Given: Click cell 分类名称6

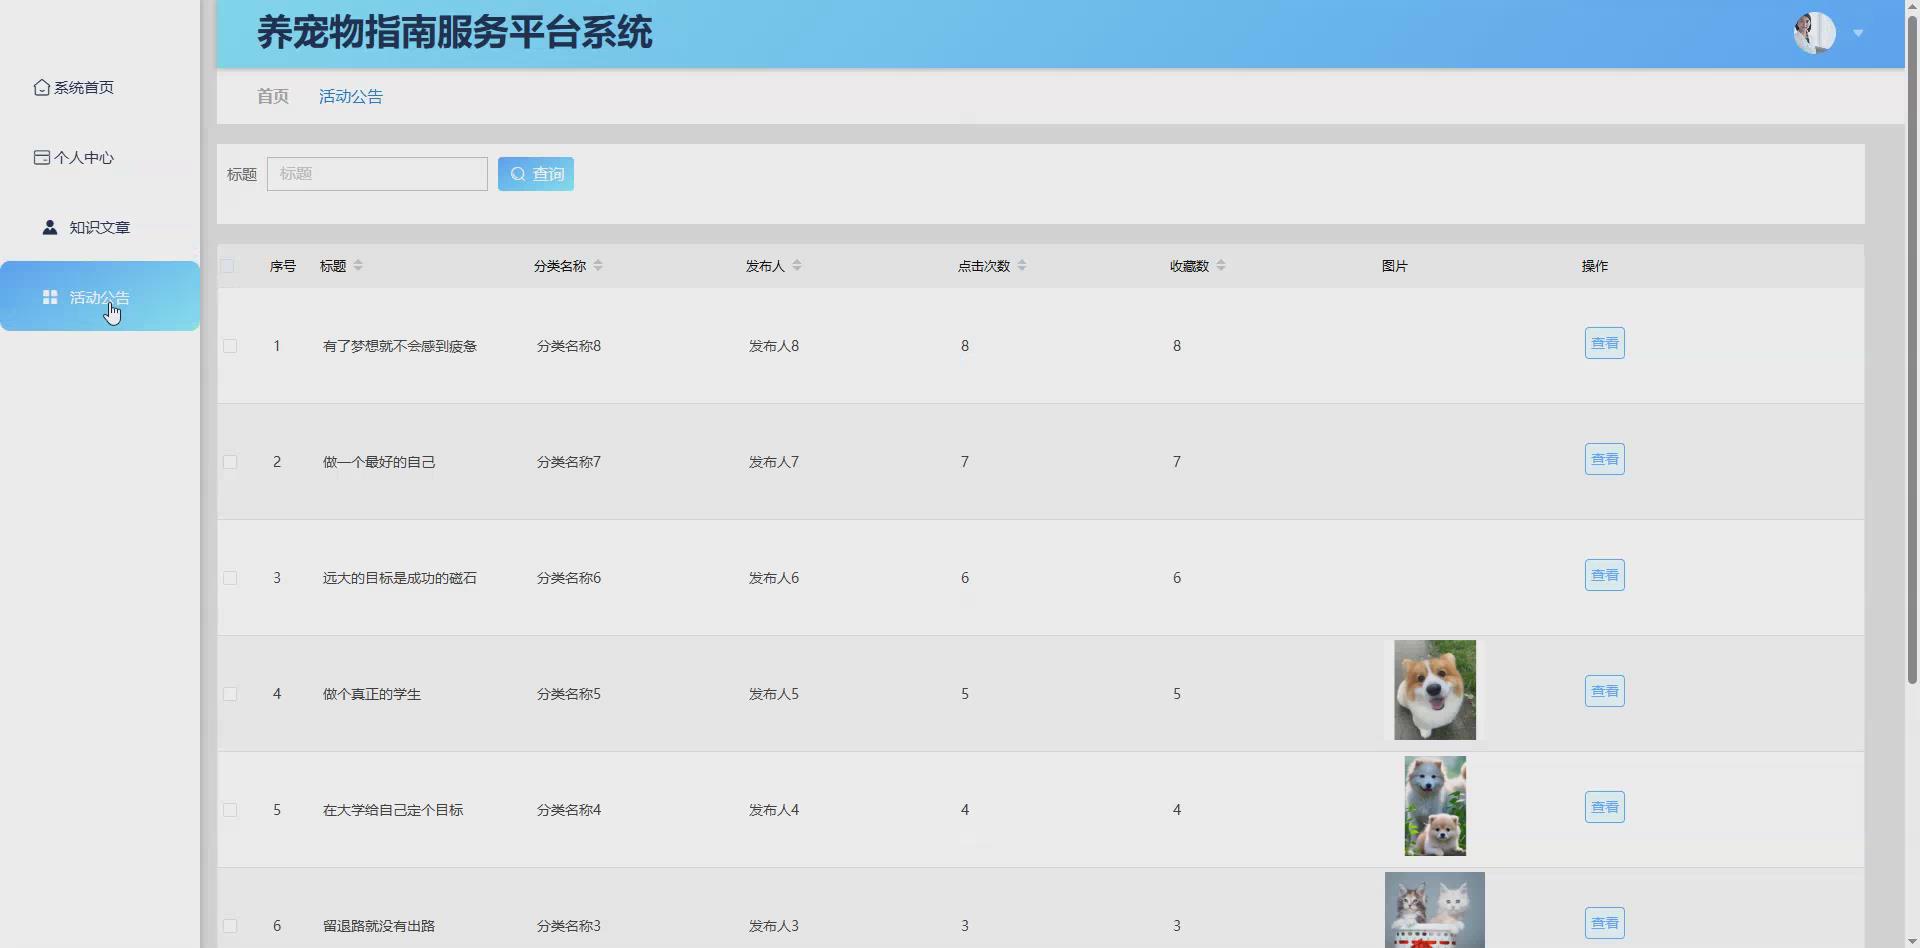Looking at the screenshot, I should 569,578.
